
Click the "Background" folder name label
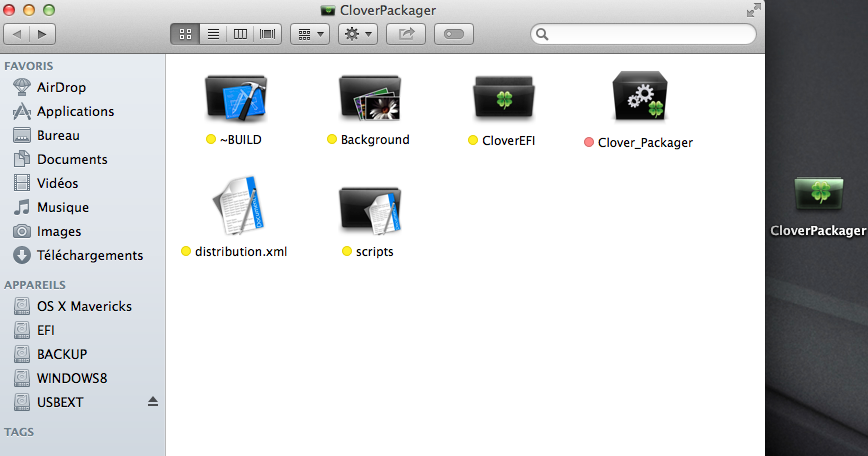tap(375, 140)
